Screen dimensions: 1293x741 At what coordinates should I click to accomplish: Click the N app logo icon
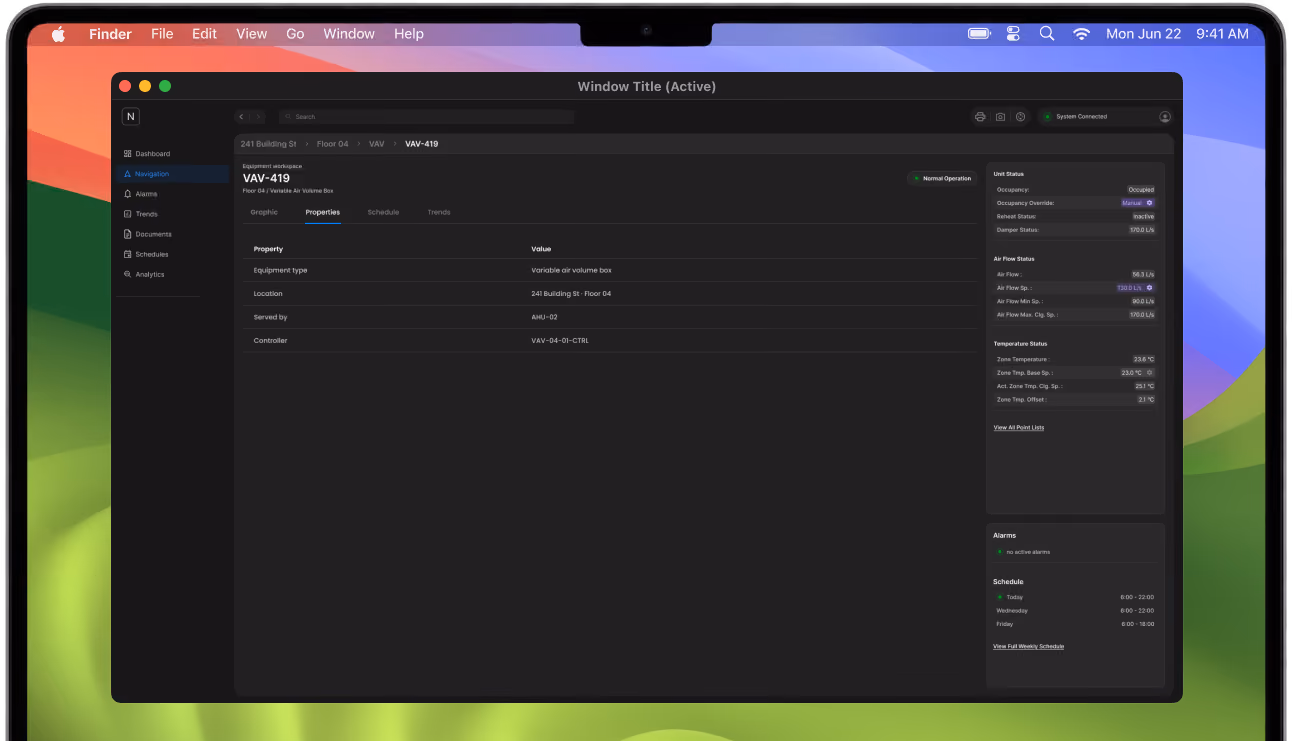pyautogui.click(x=130, y=116)
